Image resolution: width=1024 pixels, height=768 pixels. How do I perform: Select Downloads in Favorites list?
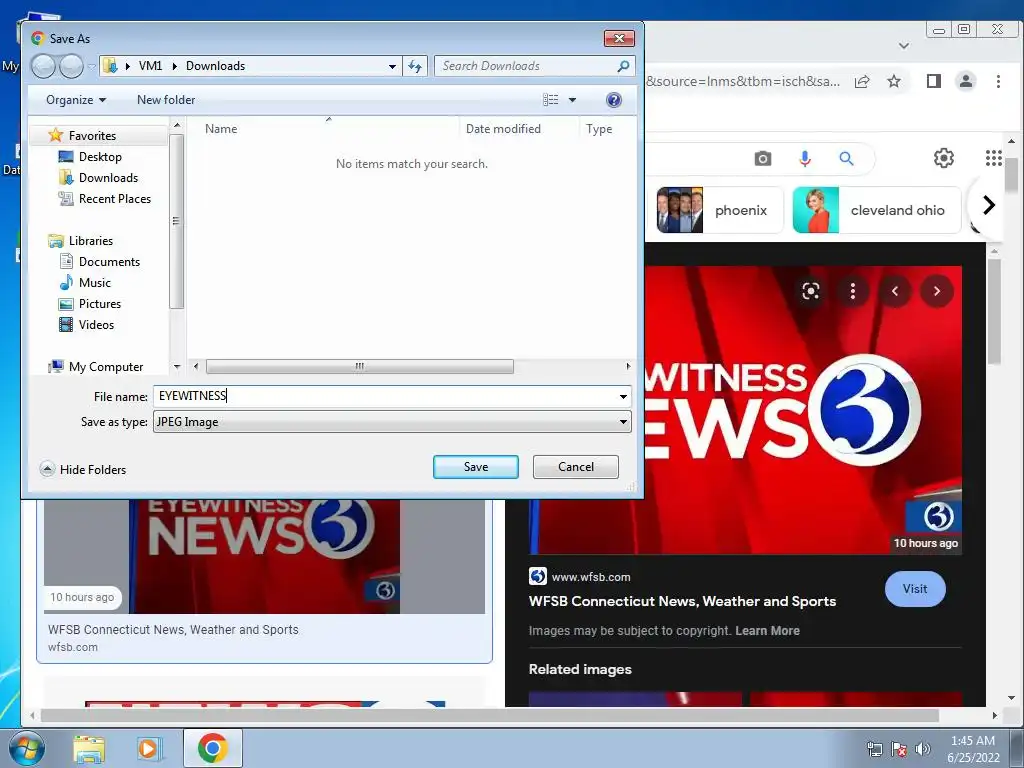coord(108,178)
